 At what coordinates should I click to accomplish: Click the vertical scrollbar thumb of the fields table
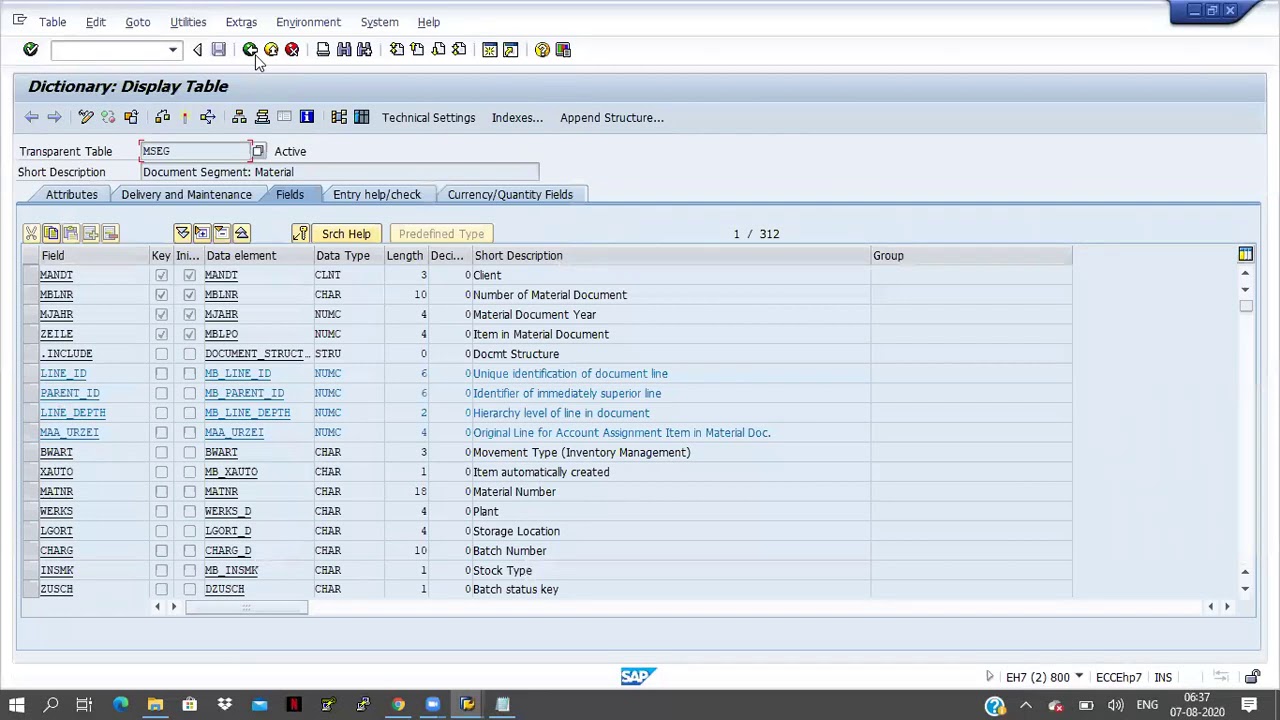click(1245, 306)
